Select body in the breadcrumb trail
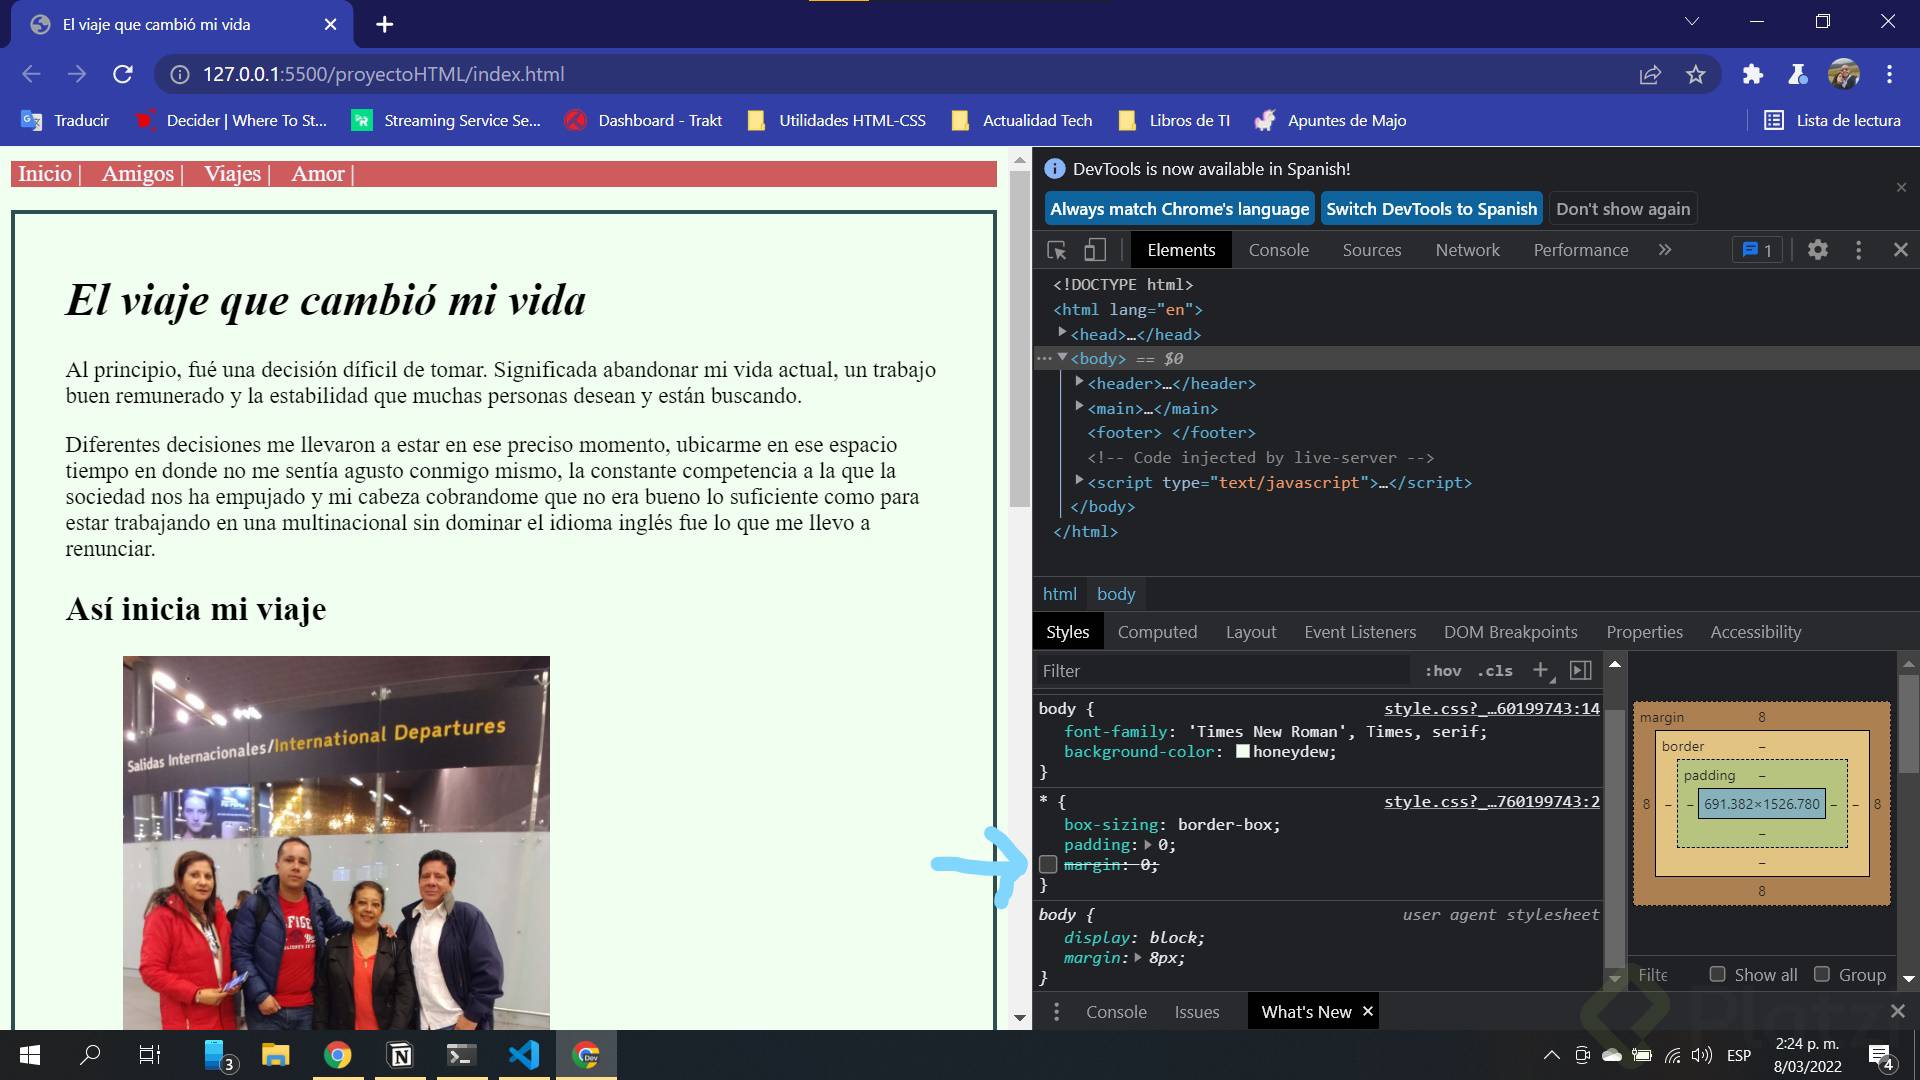The image size is (1920, 1080). click(1116, 594)
